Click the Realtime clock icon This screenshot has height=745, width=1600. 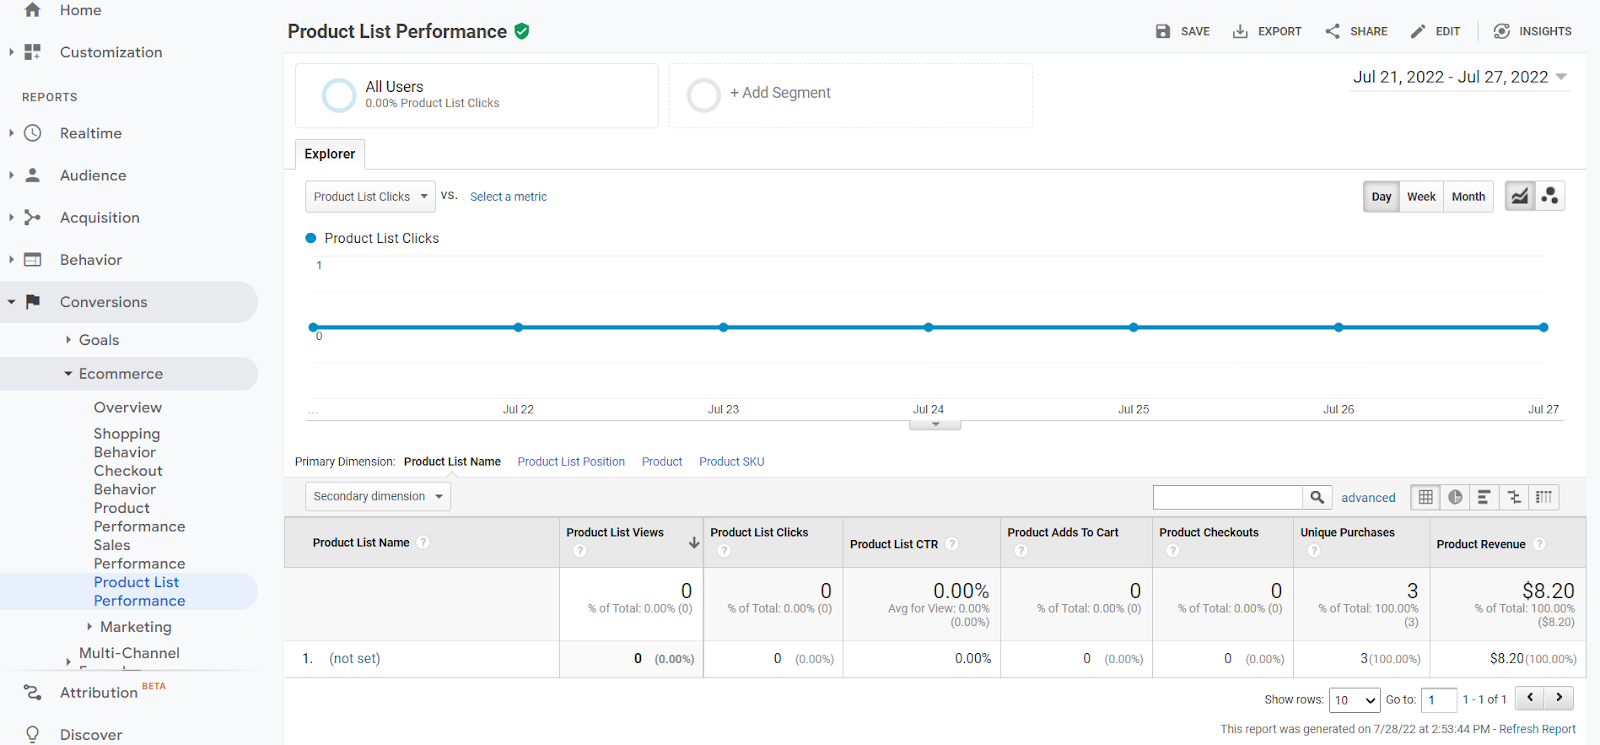[32, 133]
